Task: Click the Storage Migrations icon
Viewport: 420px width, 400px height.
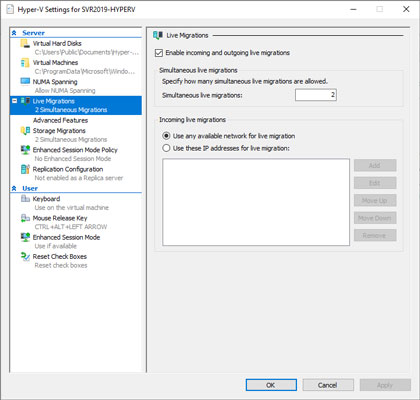Action: tap(25, 131)
